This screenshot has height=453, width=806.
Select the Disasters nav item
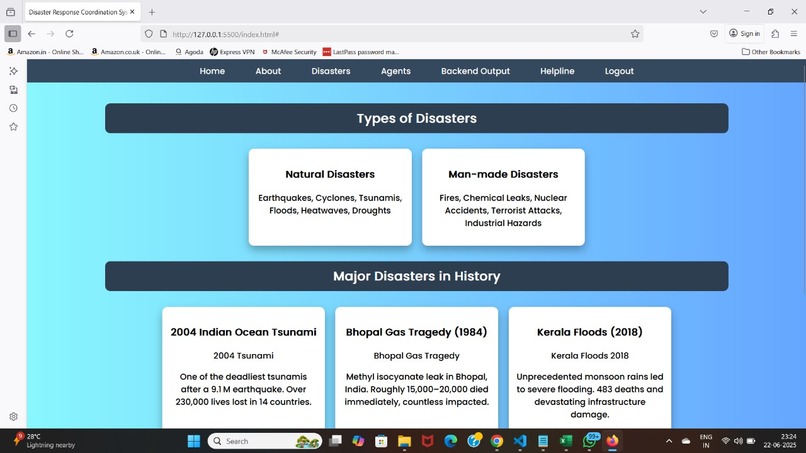(331, 71)
